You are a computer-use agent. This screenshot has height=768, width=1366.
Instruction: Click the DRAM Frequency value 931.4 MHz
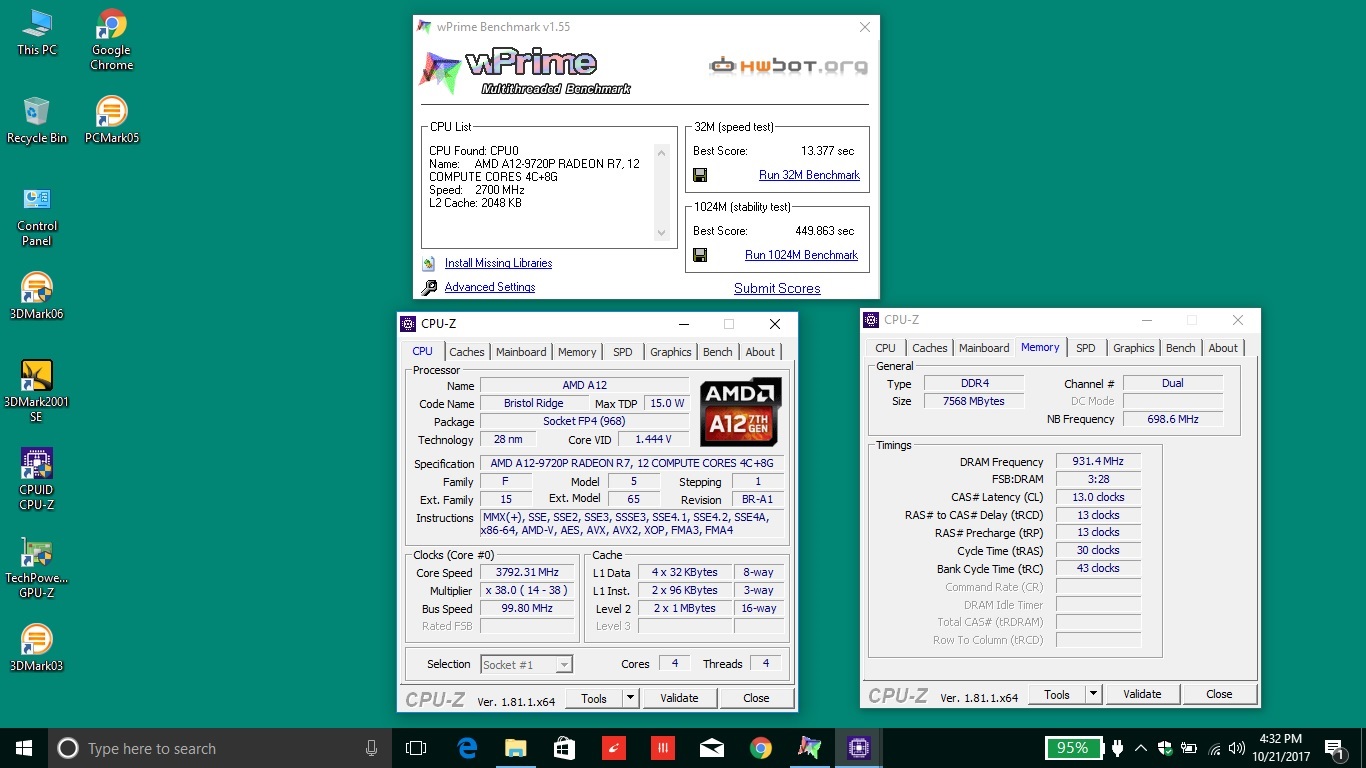[1098, 461]
